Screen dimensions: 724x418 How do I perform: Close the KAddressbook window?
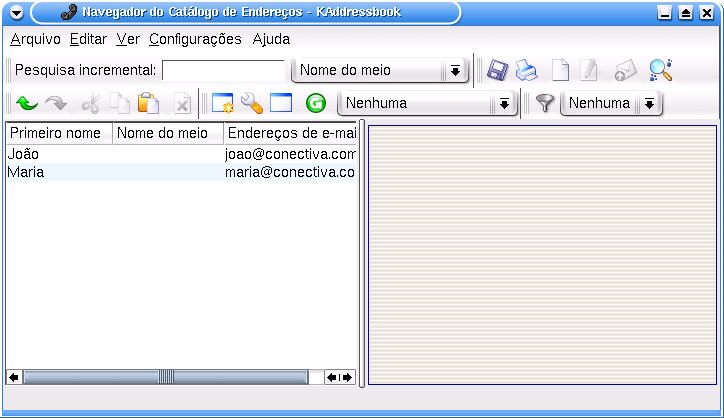(707, 13)
